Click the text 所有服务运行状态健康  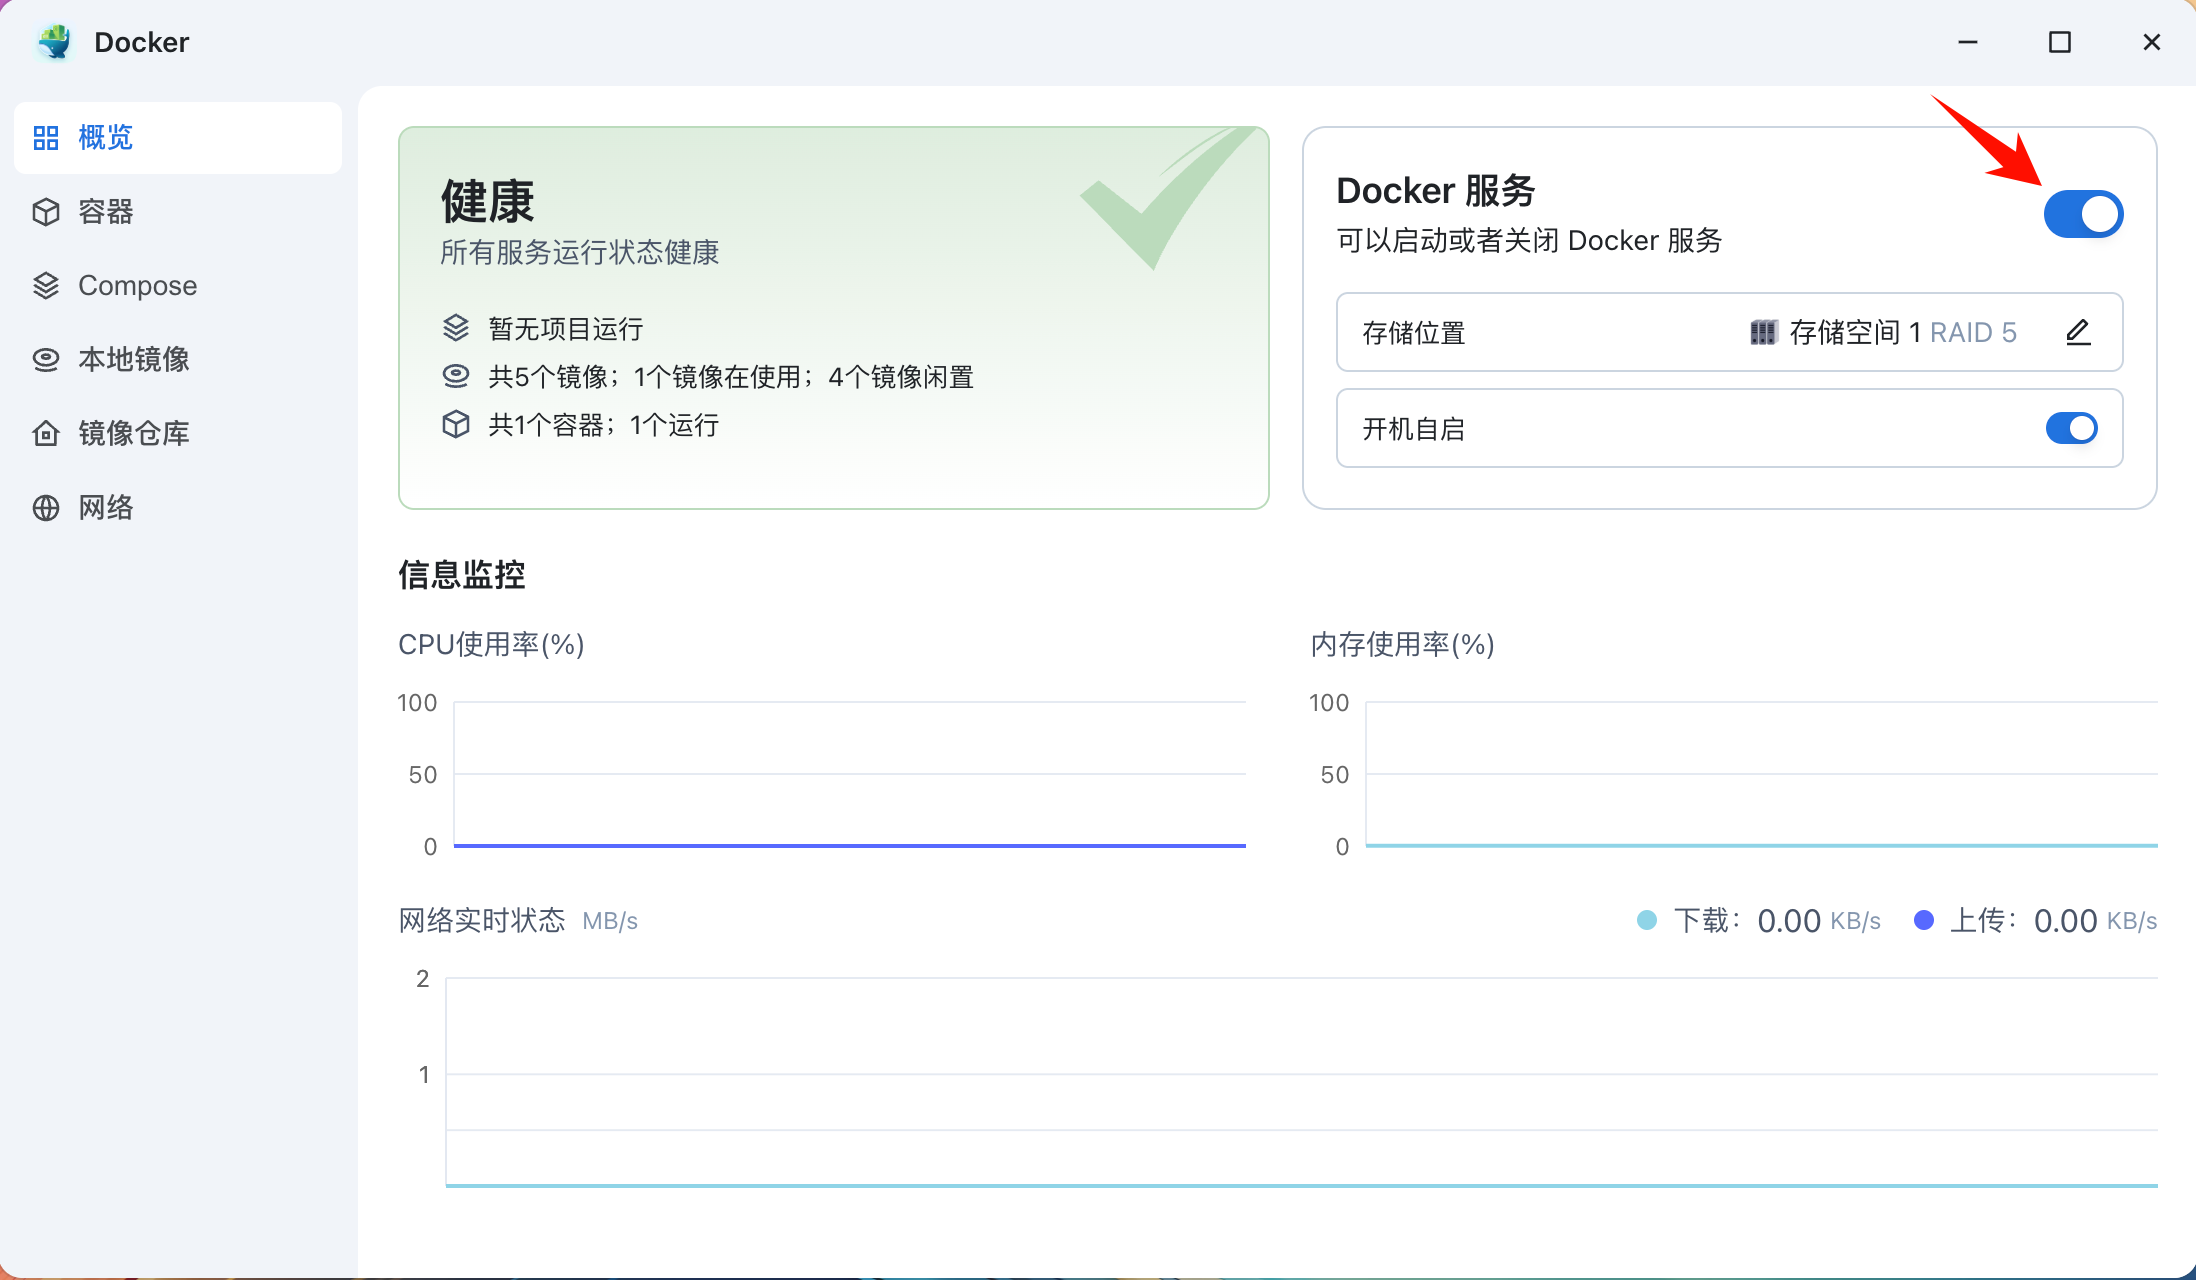click(x=580, y=252)
